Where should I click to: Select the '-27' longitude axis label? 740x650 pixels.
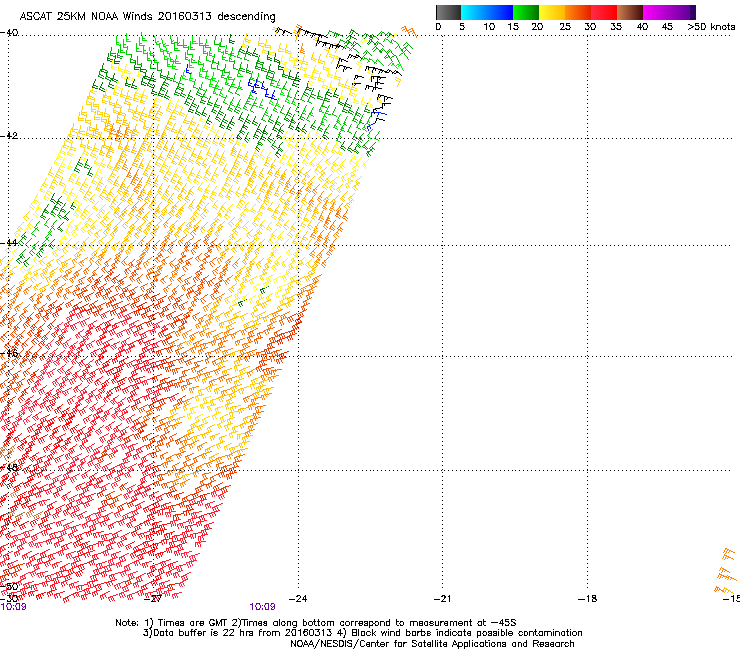click(x=152, y=599)
